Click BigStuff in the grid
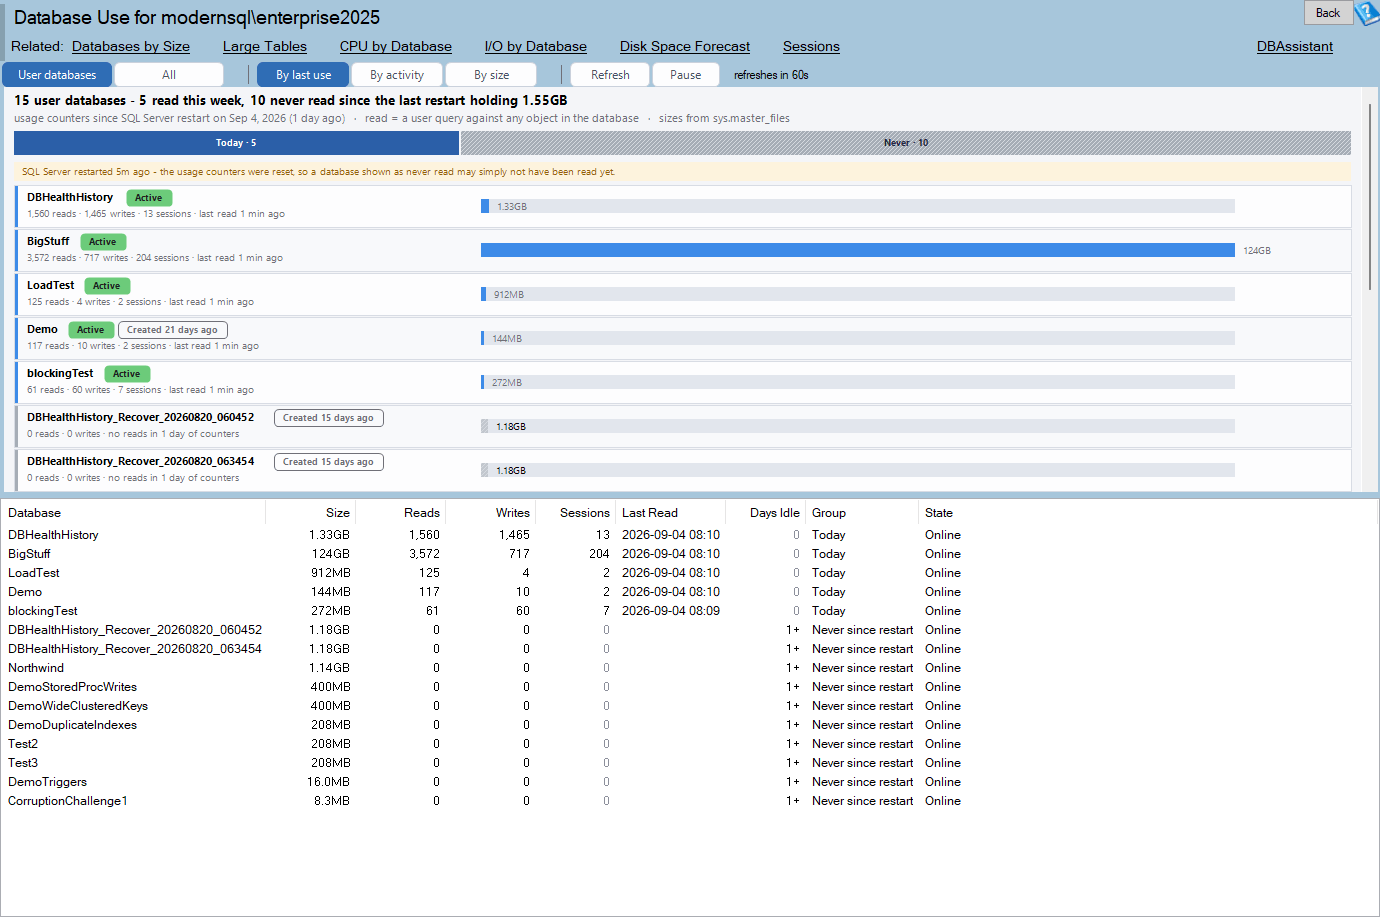 tap(29, 554)
